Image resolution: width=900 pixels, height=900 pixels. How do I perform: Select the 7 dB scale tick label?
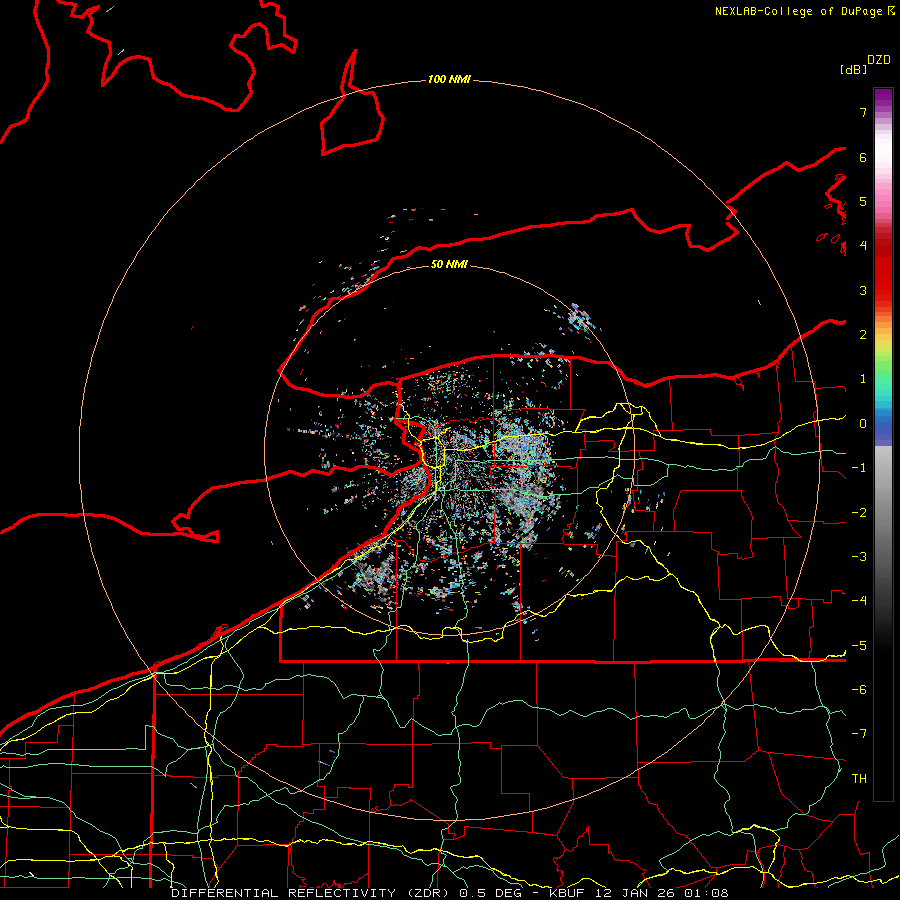point(863,112)
